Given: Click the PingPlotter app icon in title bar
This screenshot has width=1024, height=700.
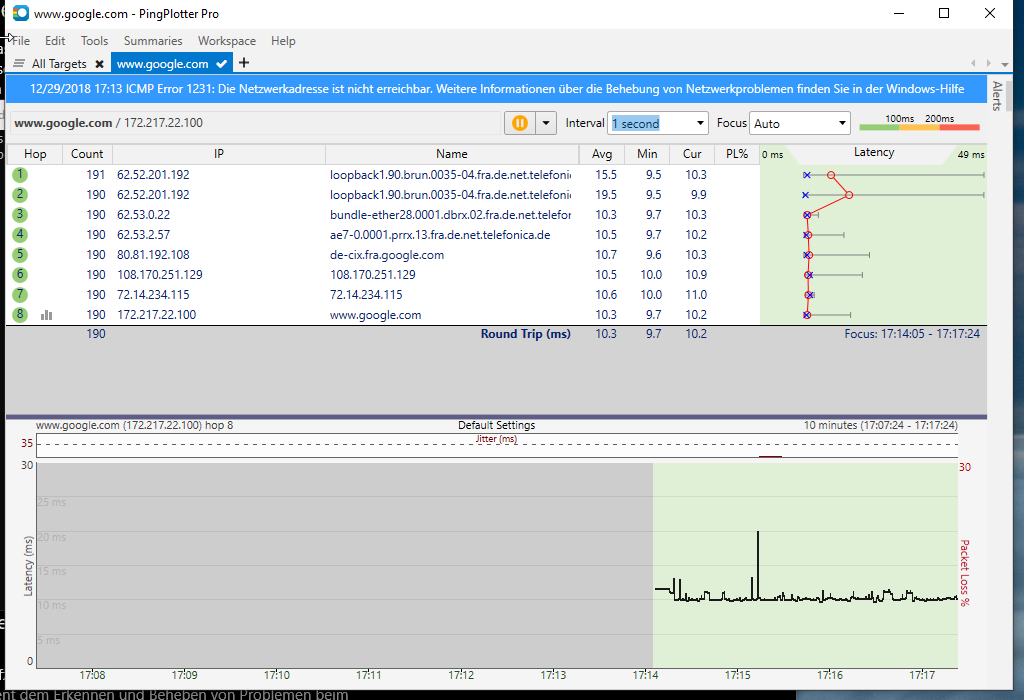Looking at the screenshot, I should pyautogui.click(x=21, y=13).
